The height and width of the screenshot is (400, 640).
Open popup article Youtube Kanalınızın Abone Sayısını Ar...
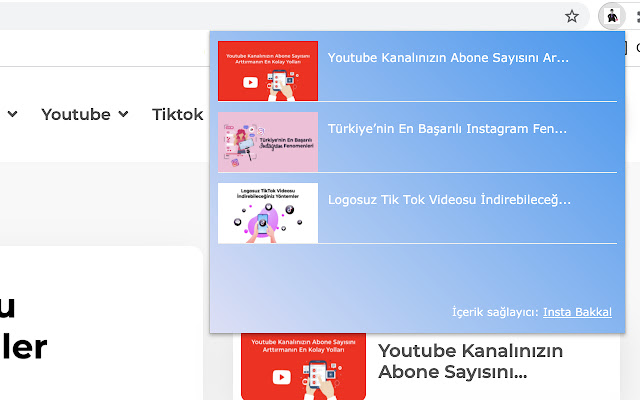[448, 58]
